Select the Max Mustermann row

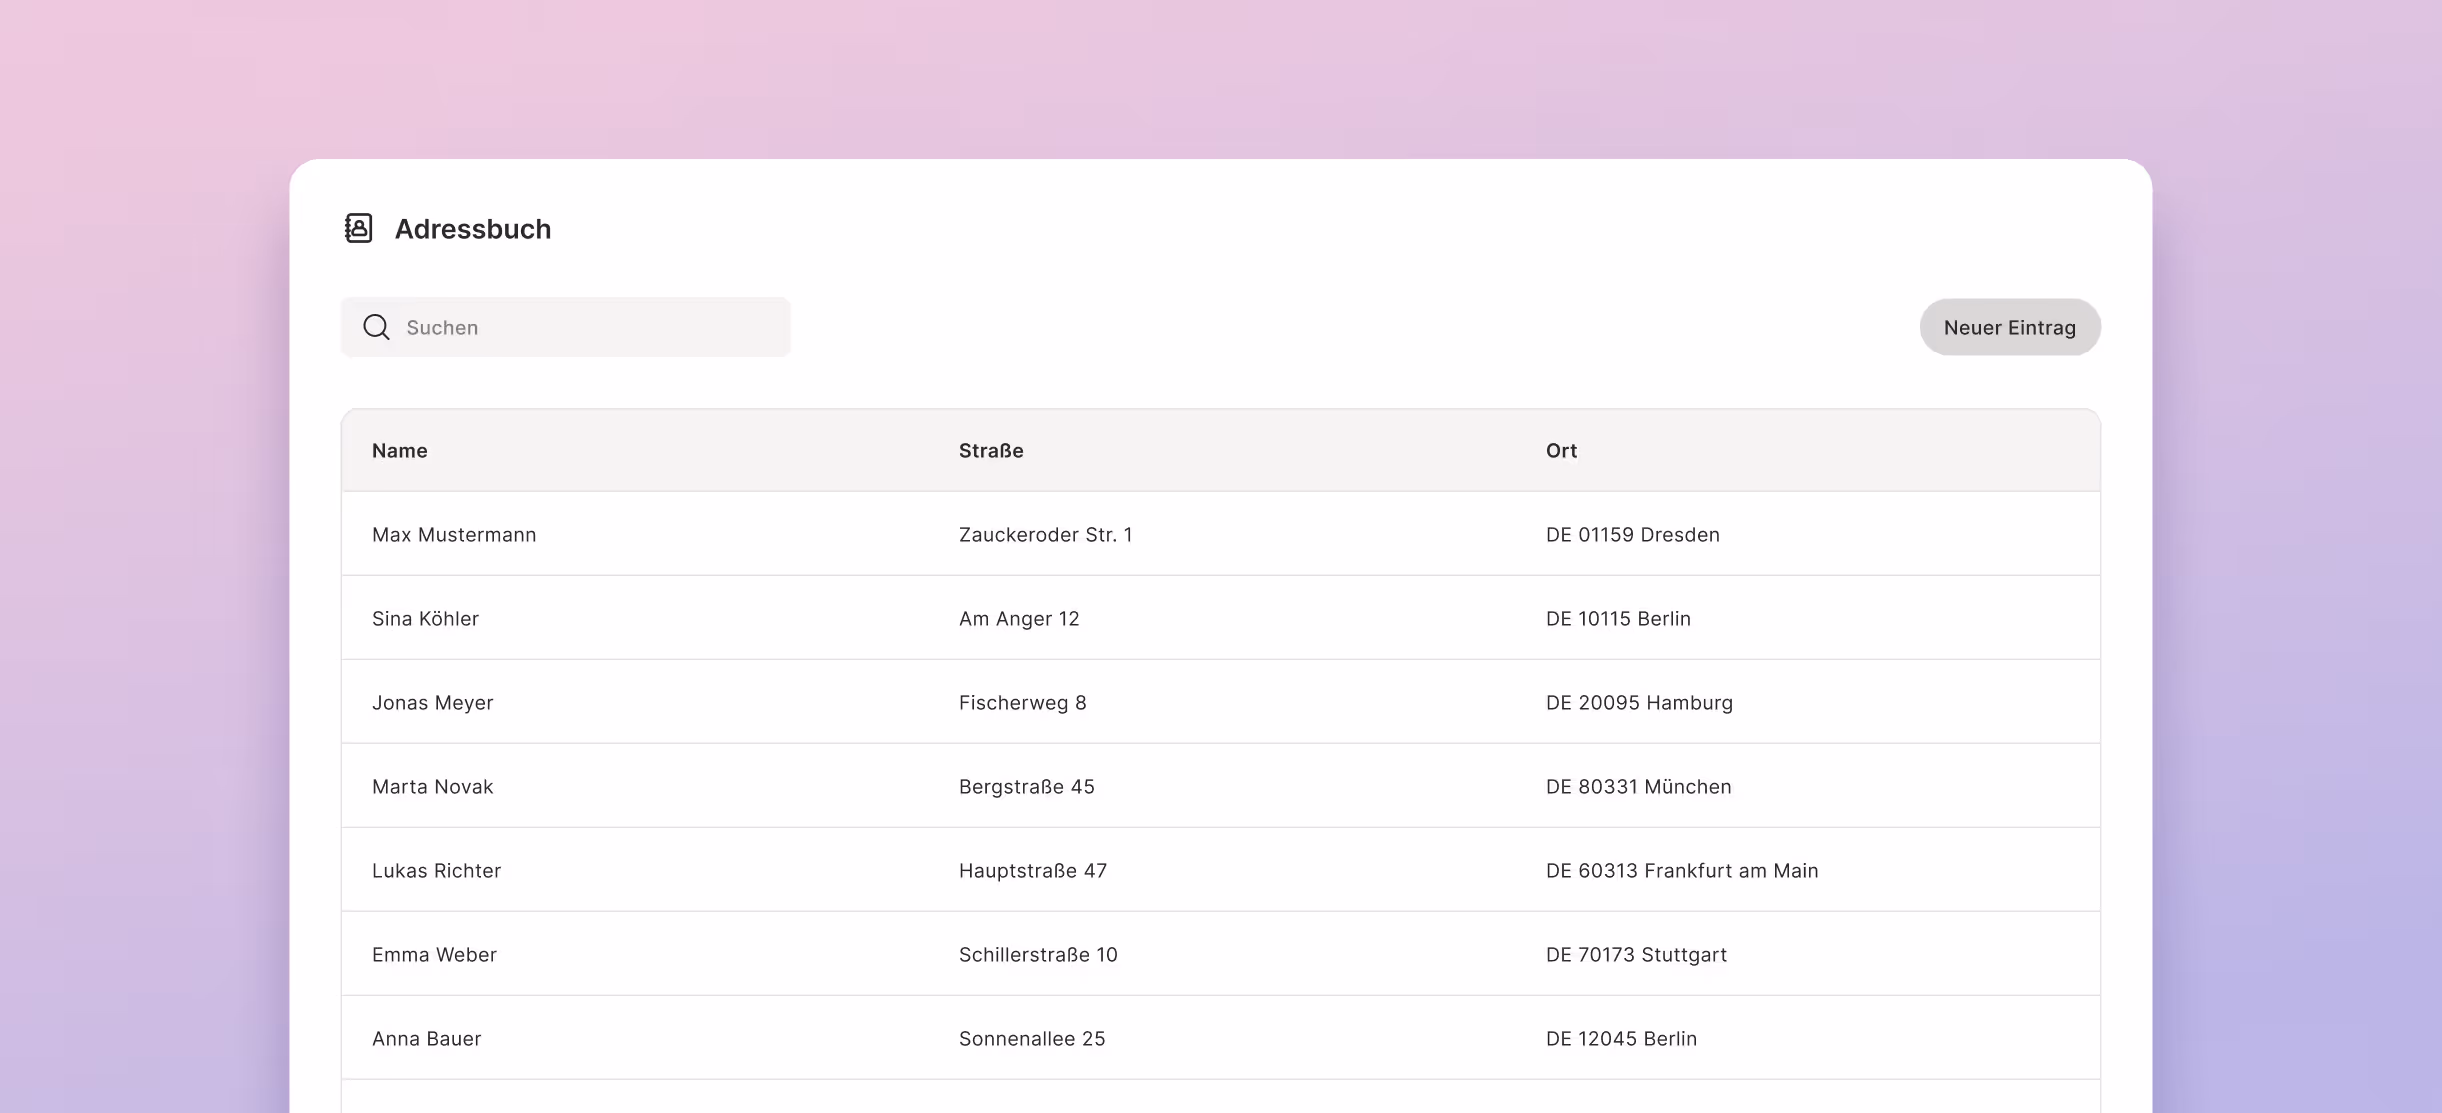[454, 535]
